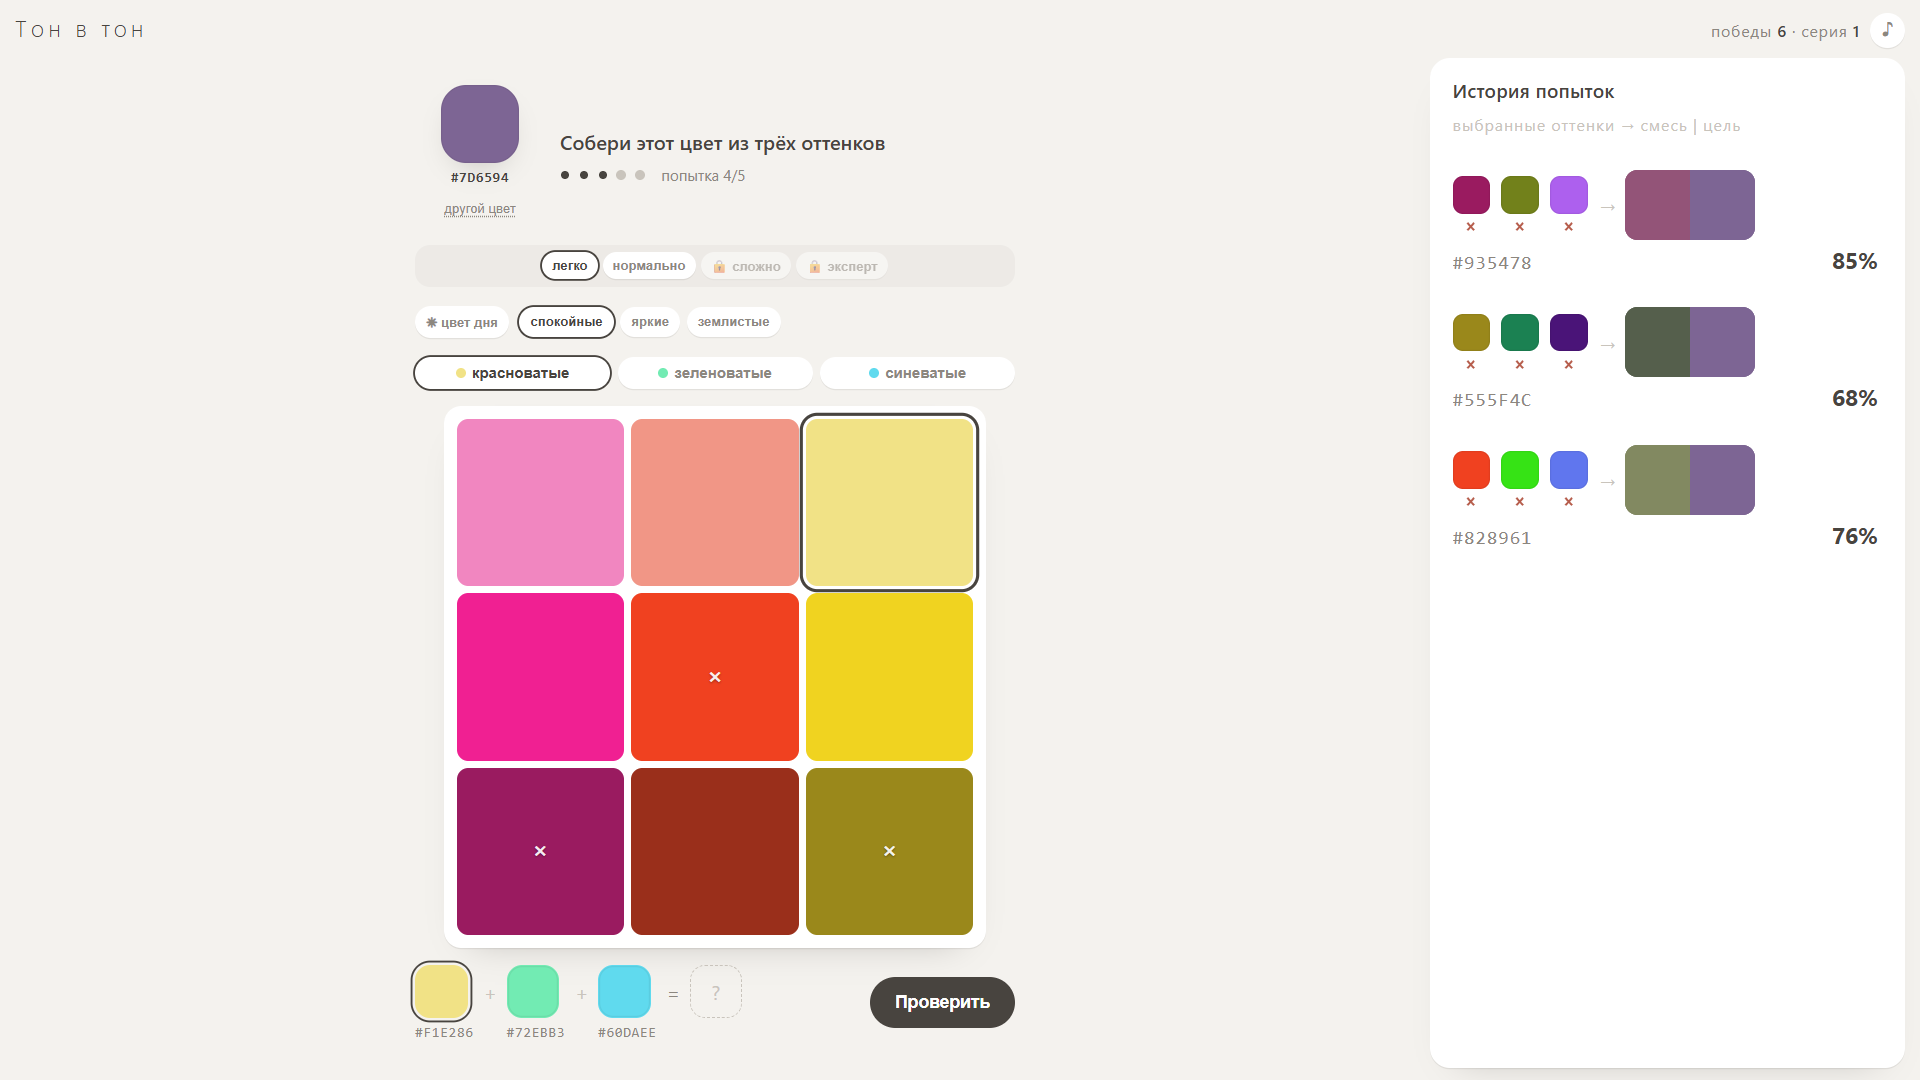Screen dimensions: 1920x1080
Task: Open the 'зеленоватые' shades tab
Action: [715, 373]
